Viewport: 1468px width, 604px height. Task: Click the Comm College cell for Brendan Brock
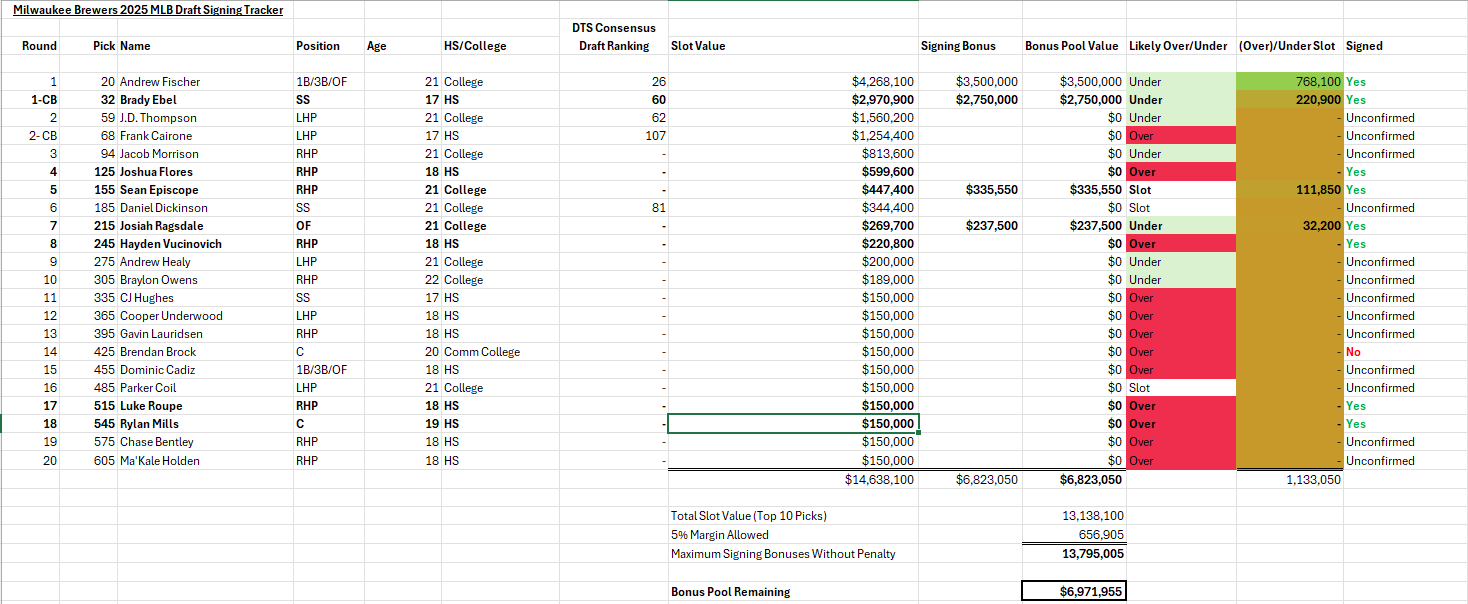click(481, 352)
